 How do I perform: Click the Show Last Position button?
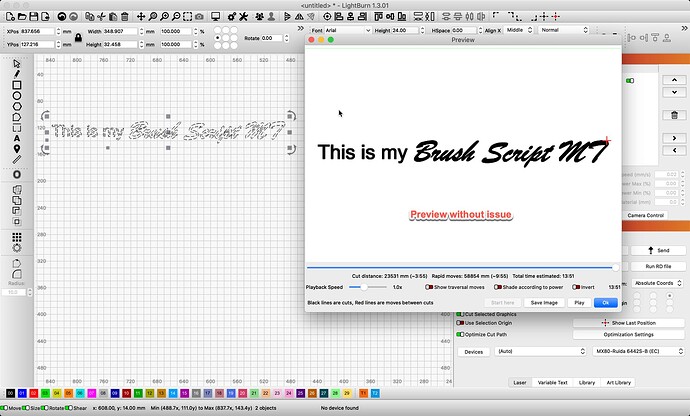click(x=628, y=323)
